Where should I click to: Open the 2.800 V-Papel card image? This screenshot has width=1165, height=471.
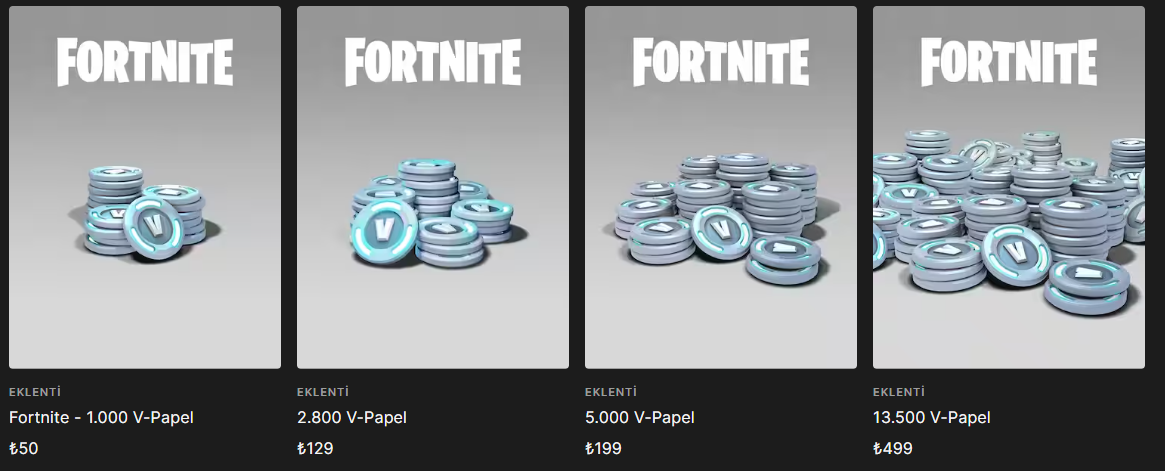(x=432, y=187)
